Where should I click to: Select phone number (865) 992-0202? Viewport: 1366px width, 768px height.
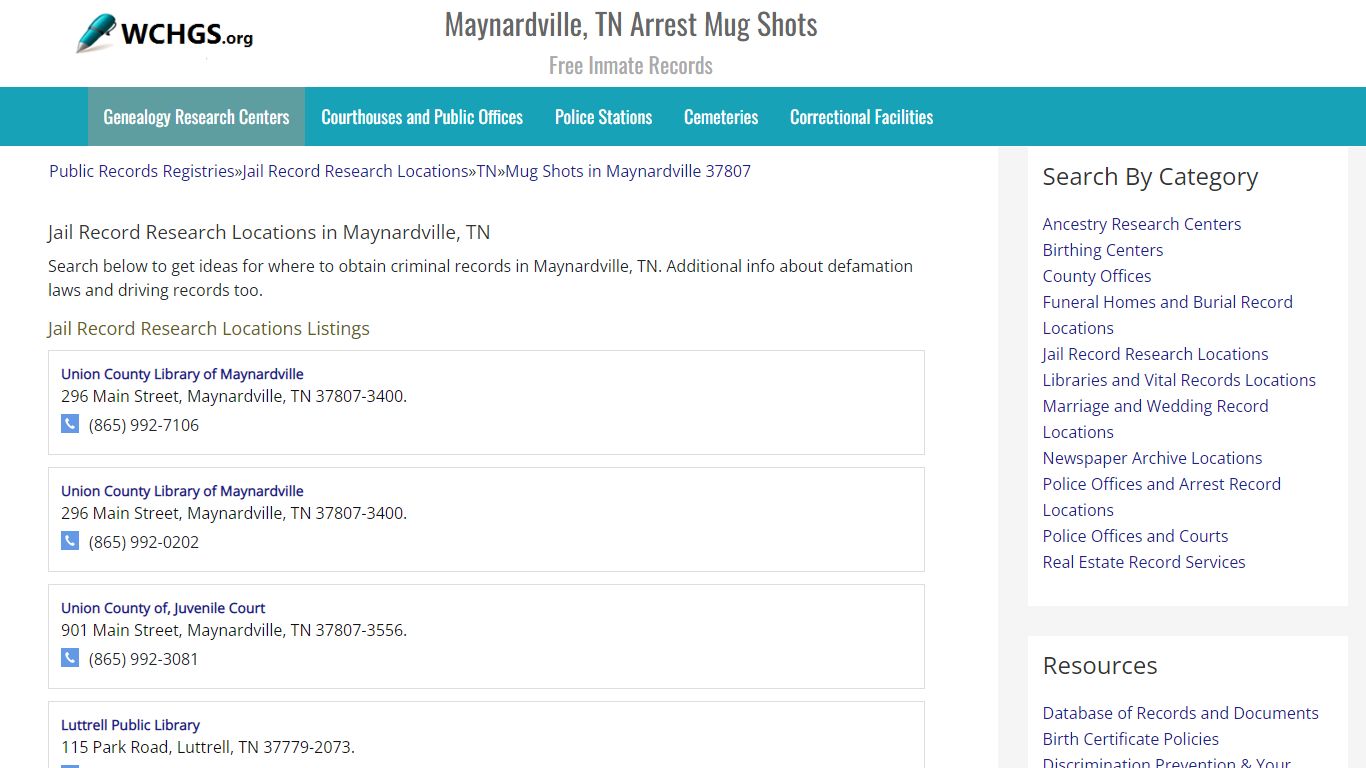[x=144, y=542]
